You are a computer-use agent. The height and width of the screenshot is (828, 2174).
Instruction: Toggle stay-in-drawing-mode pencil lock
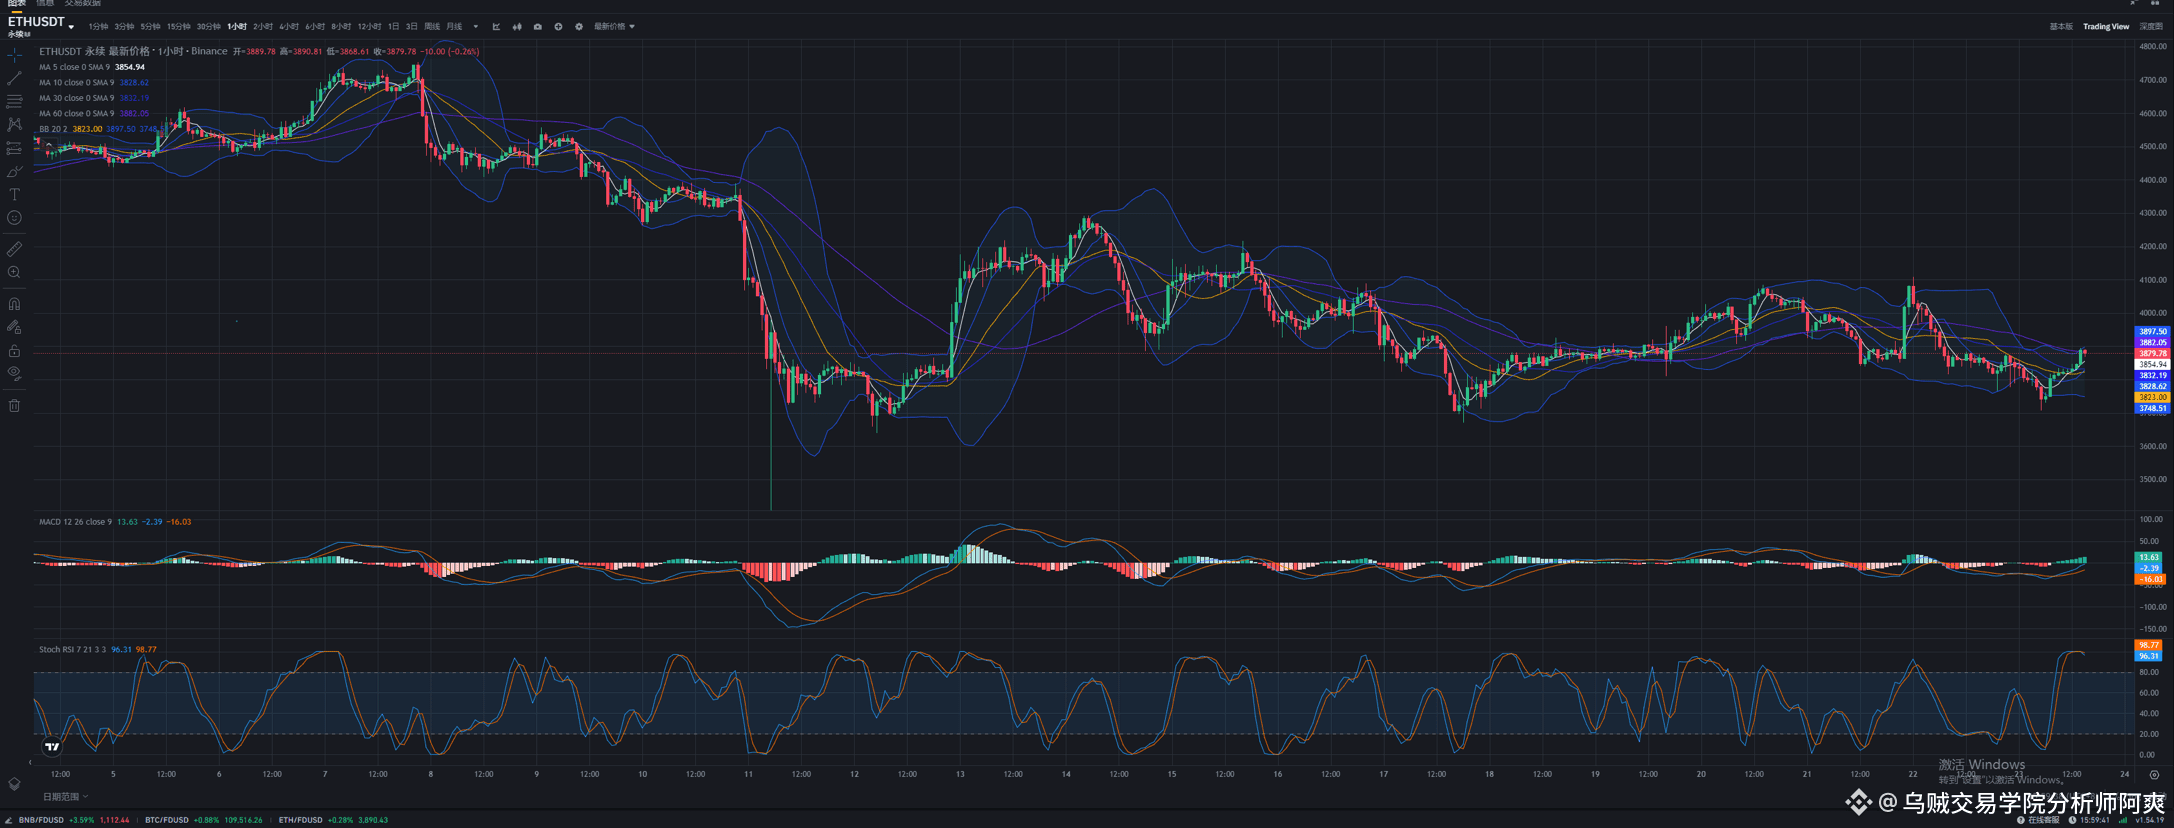point(14,327)
